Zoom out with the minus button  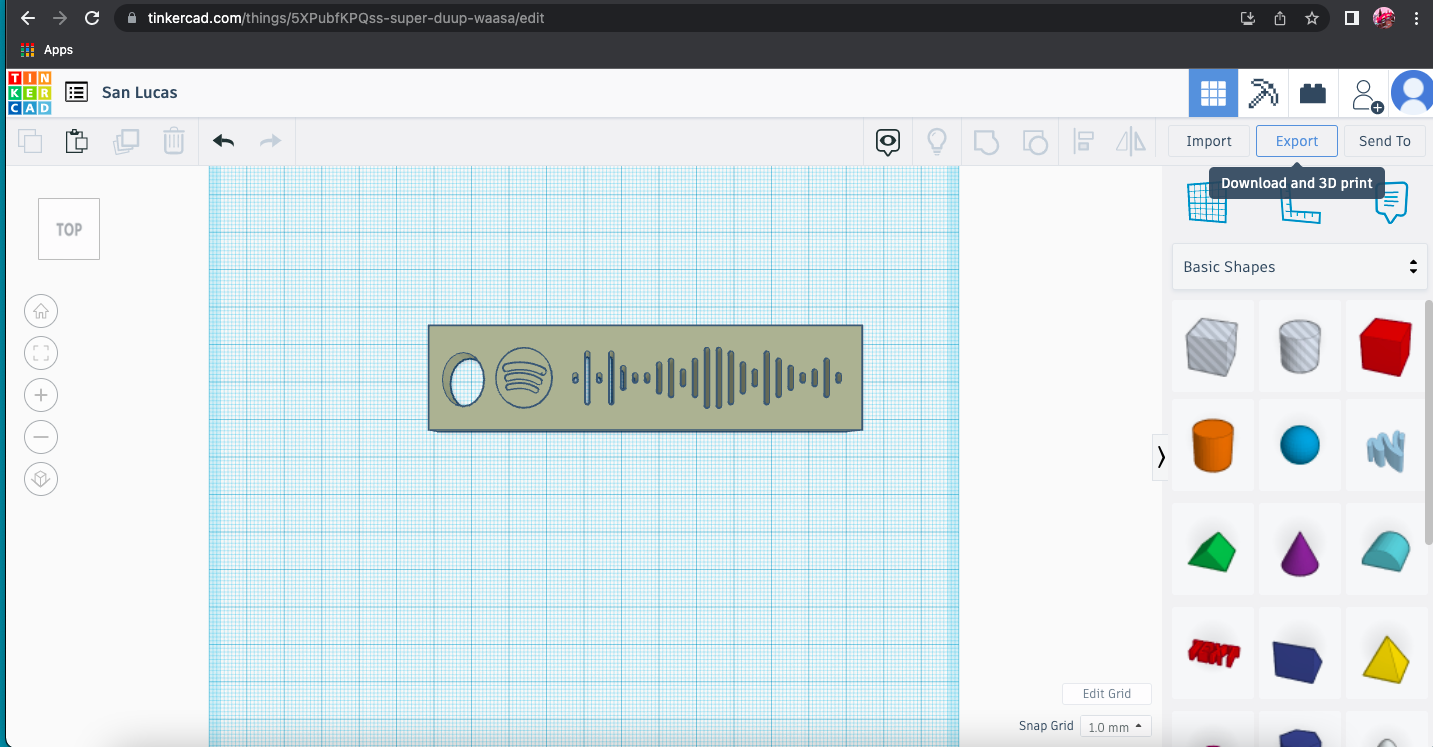(x=41, y=437)
